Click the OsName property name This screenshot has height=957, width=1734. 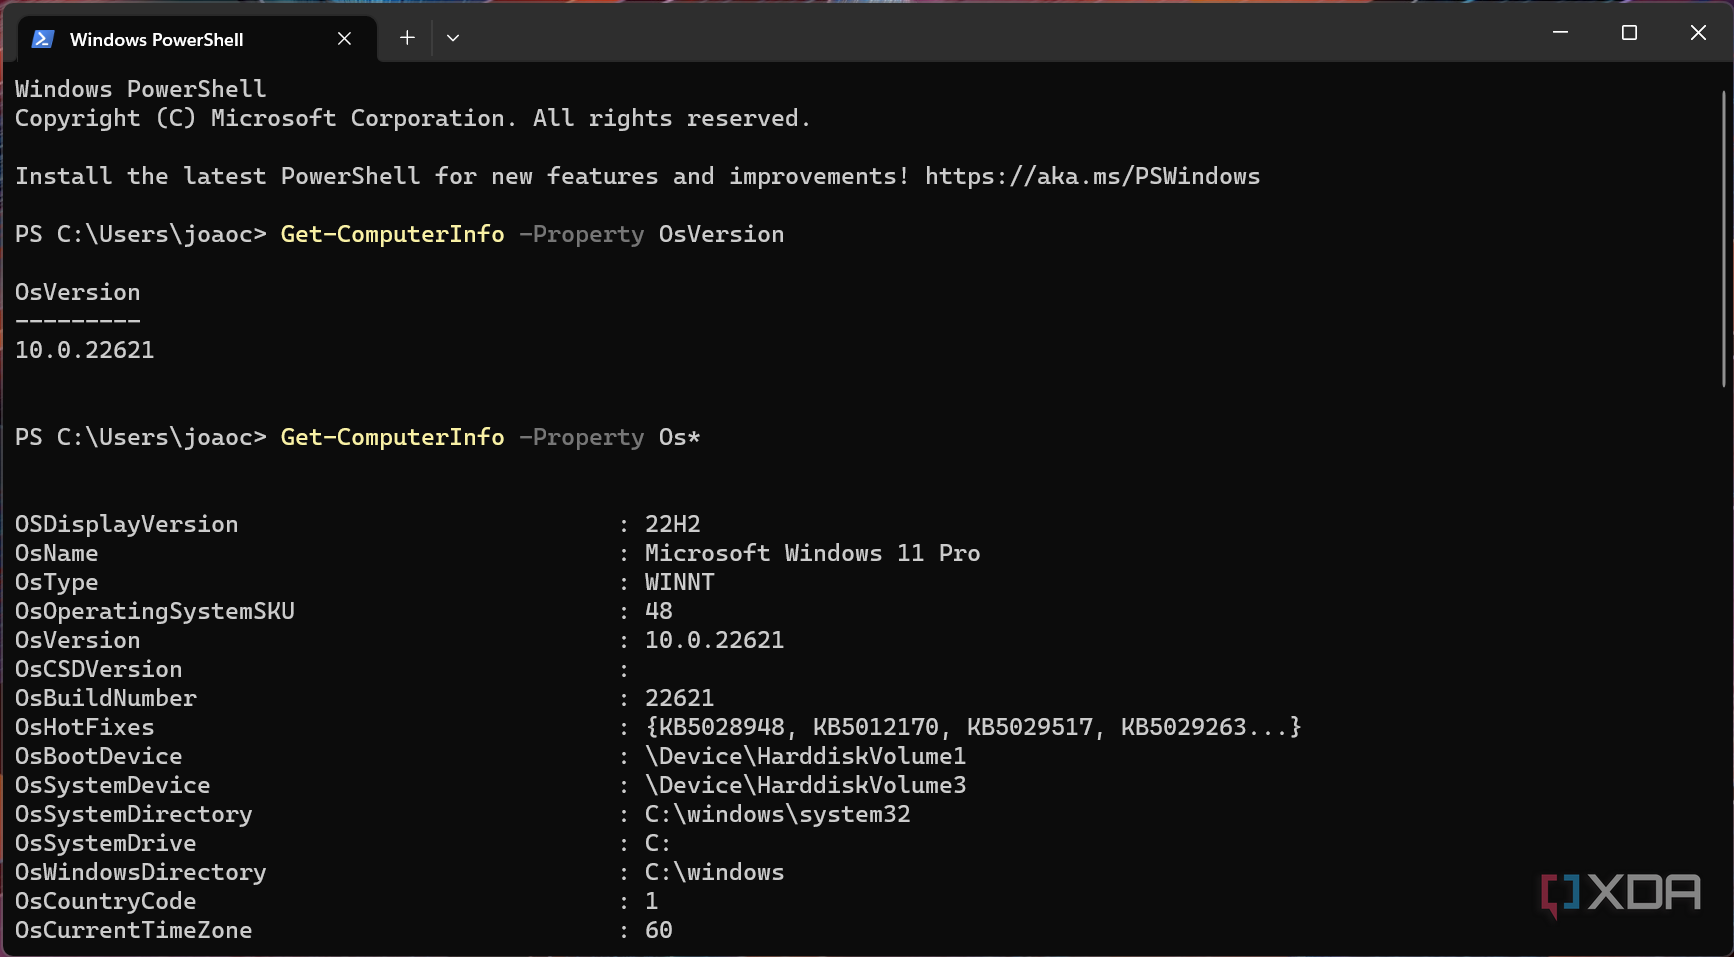click(x=57, y=553)
